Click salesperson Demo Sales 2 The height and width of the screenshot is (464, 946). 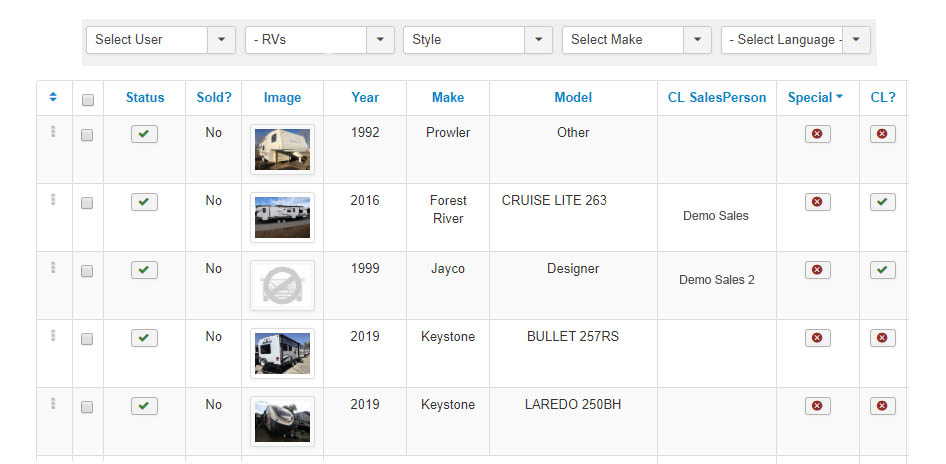[x=717, y=280]
